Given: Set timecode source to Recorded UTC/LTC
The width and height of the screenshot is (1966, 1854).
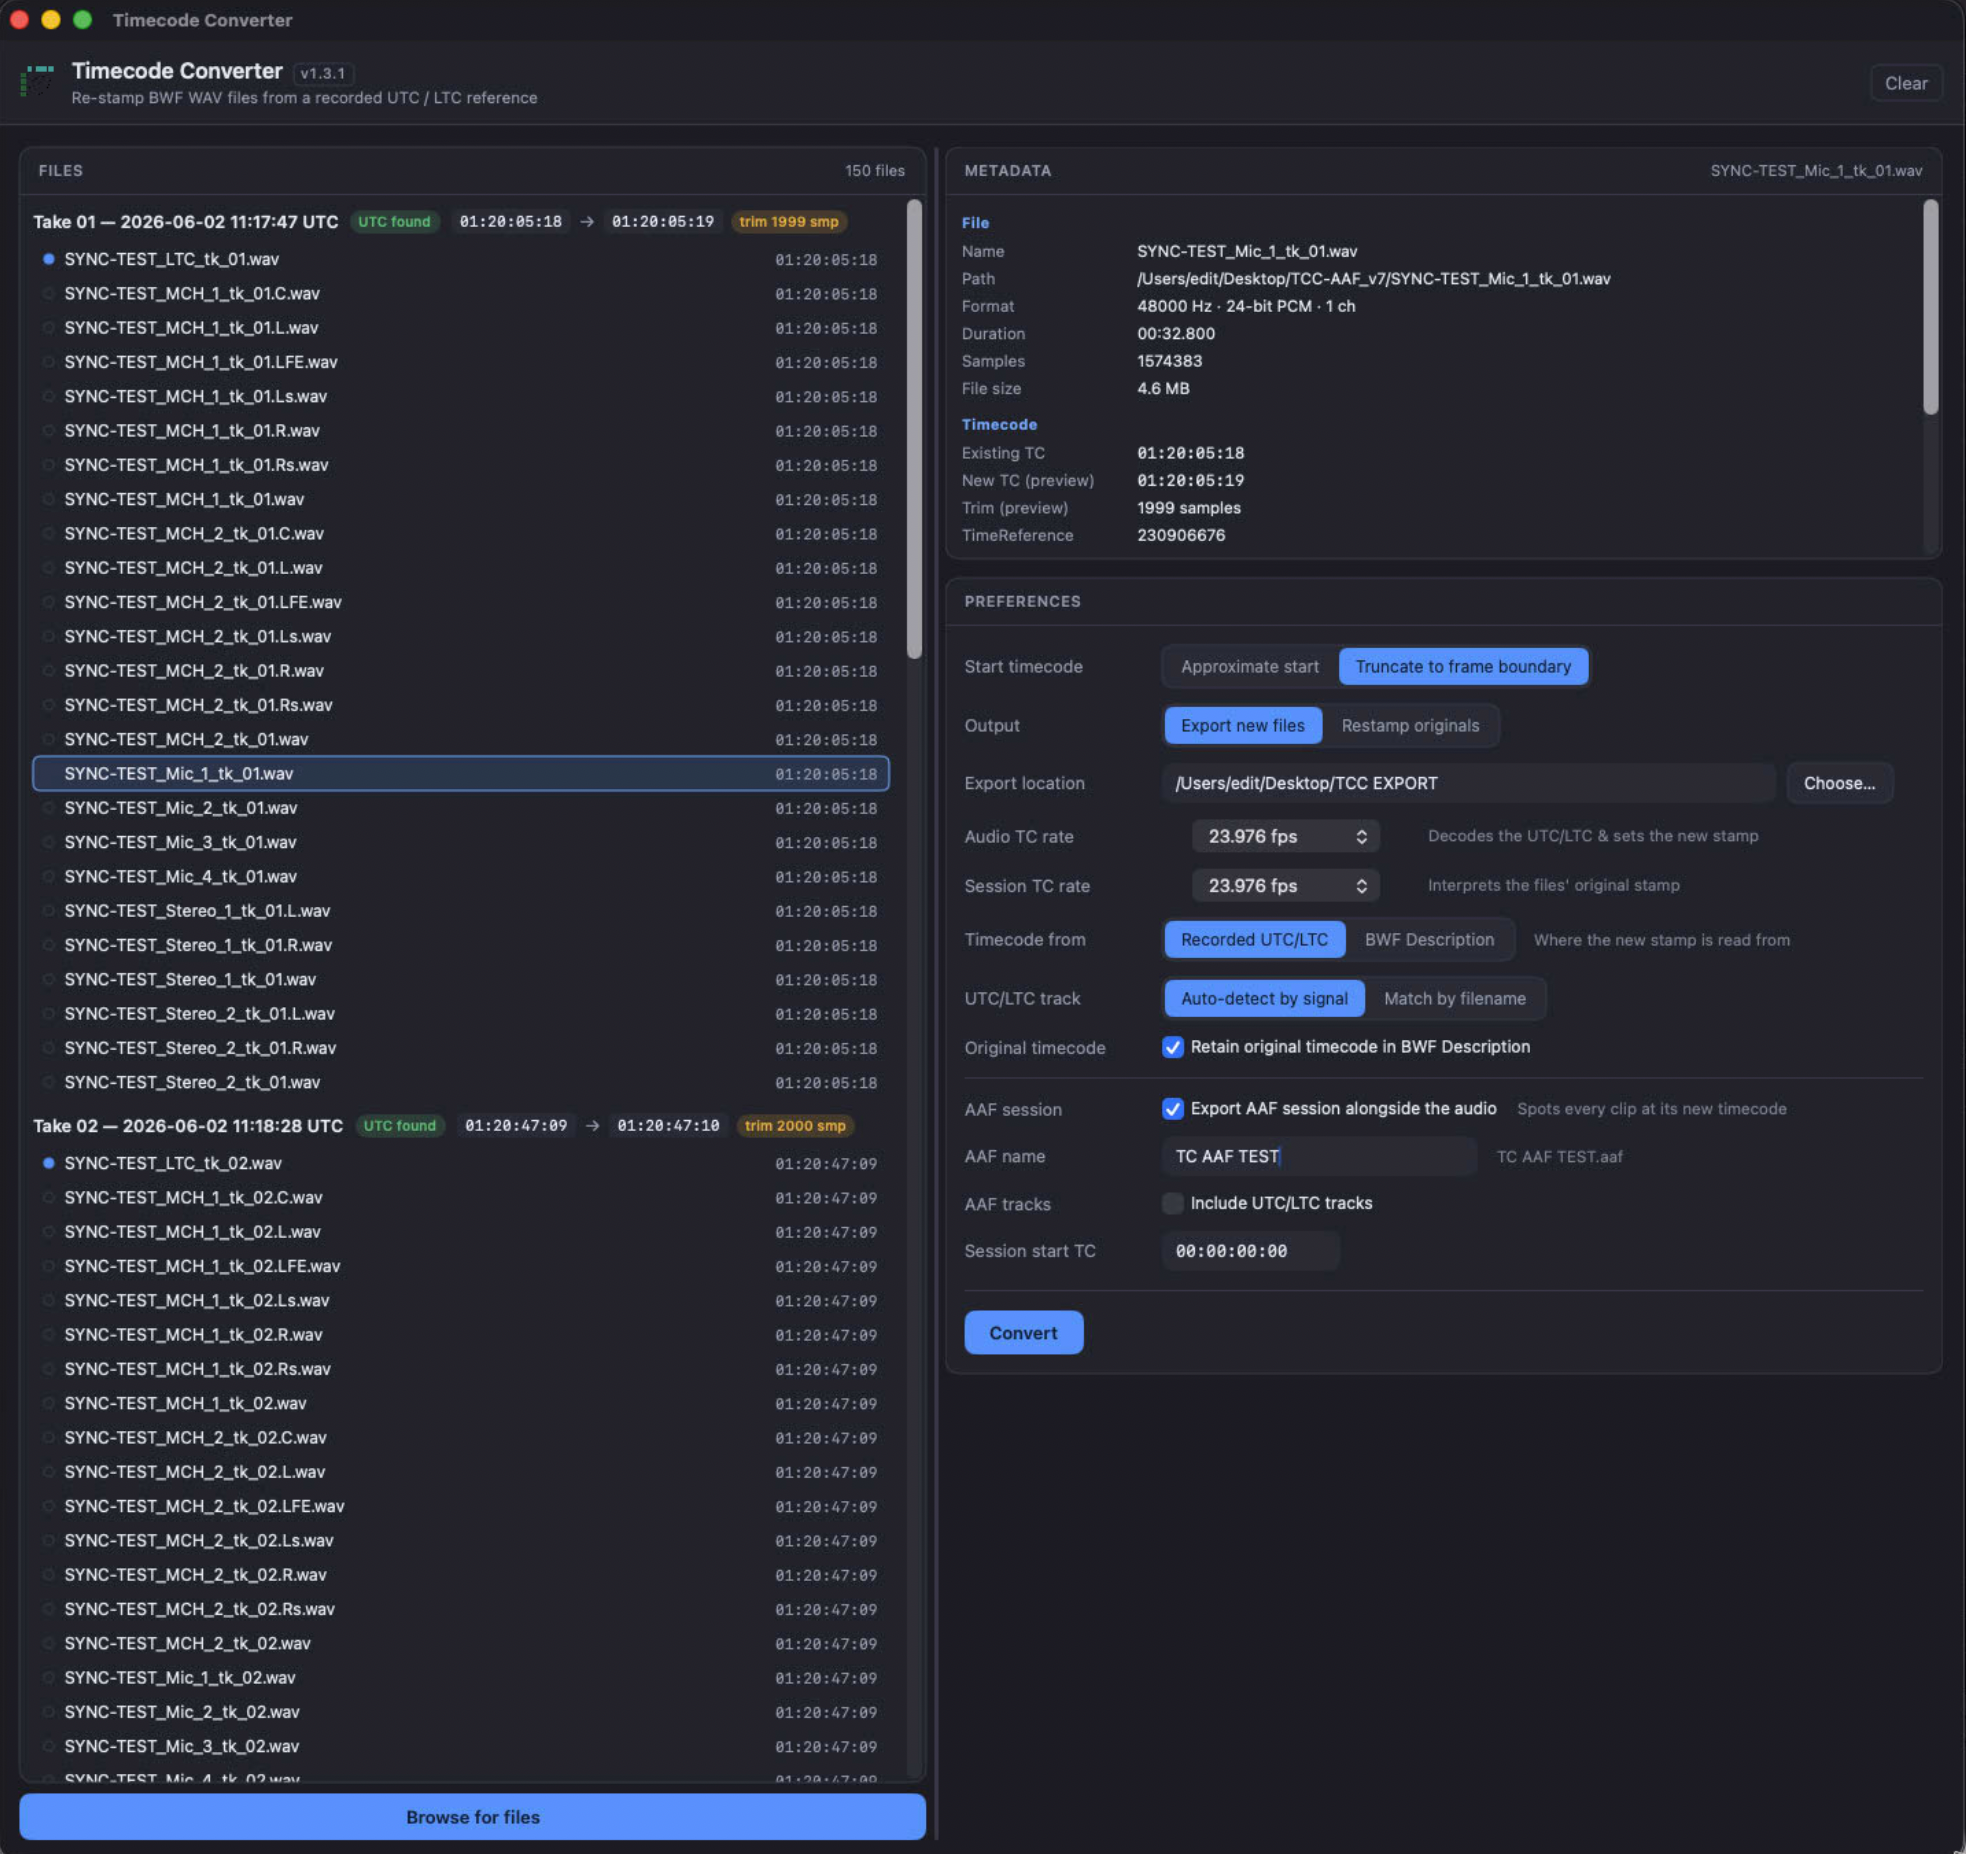Looking at the screenshot, I should coord(1254,940).
